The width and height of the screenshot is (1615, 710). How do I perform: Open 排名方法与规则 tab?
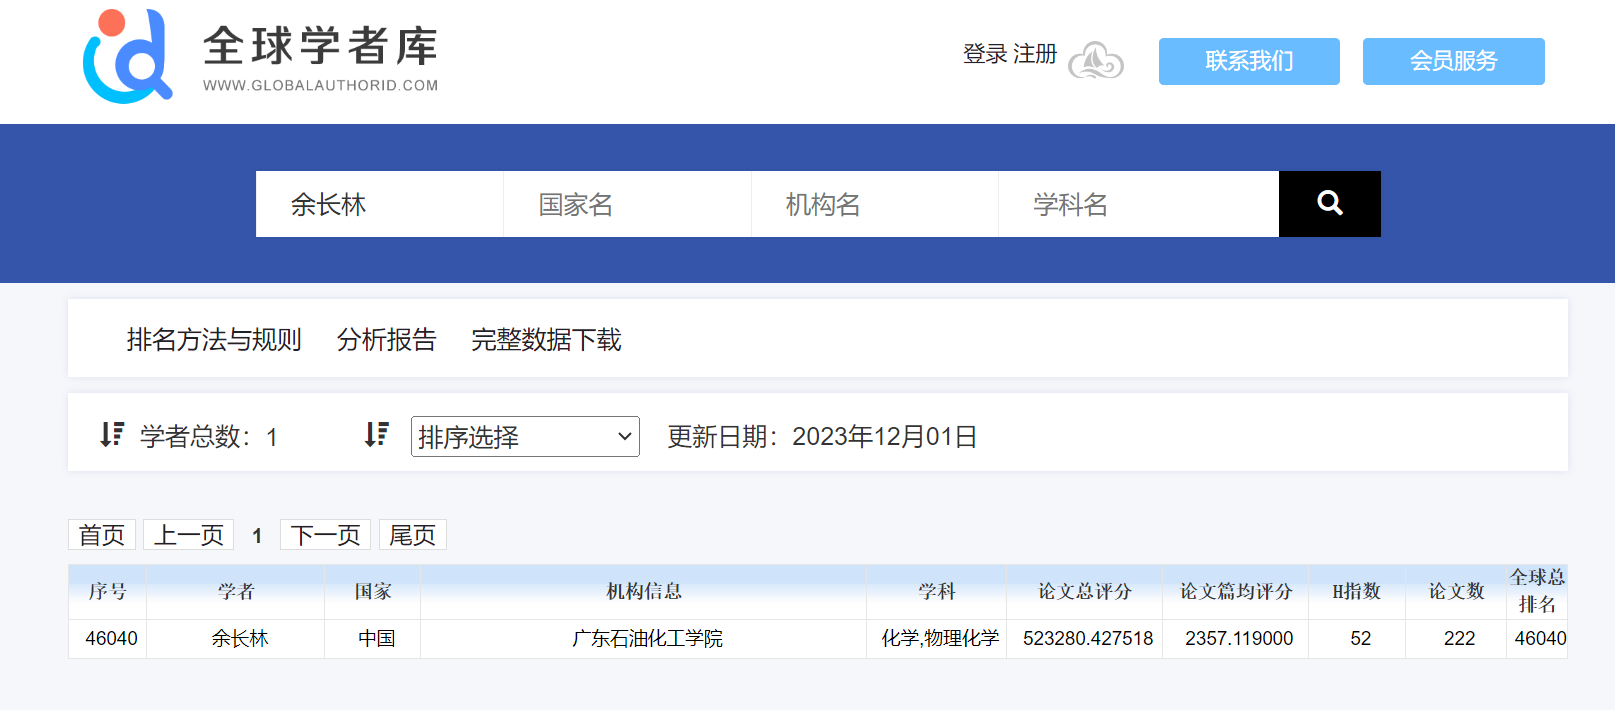click(x=214, y=340)
